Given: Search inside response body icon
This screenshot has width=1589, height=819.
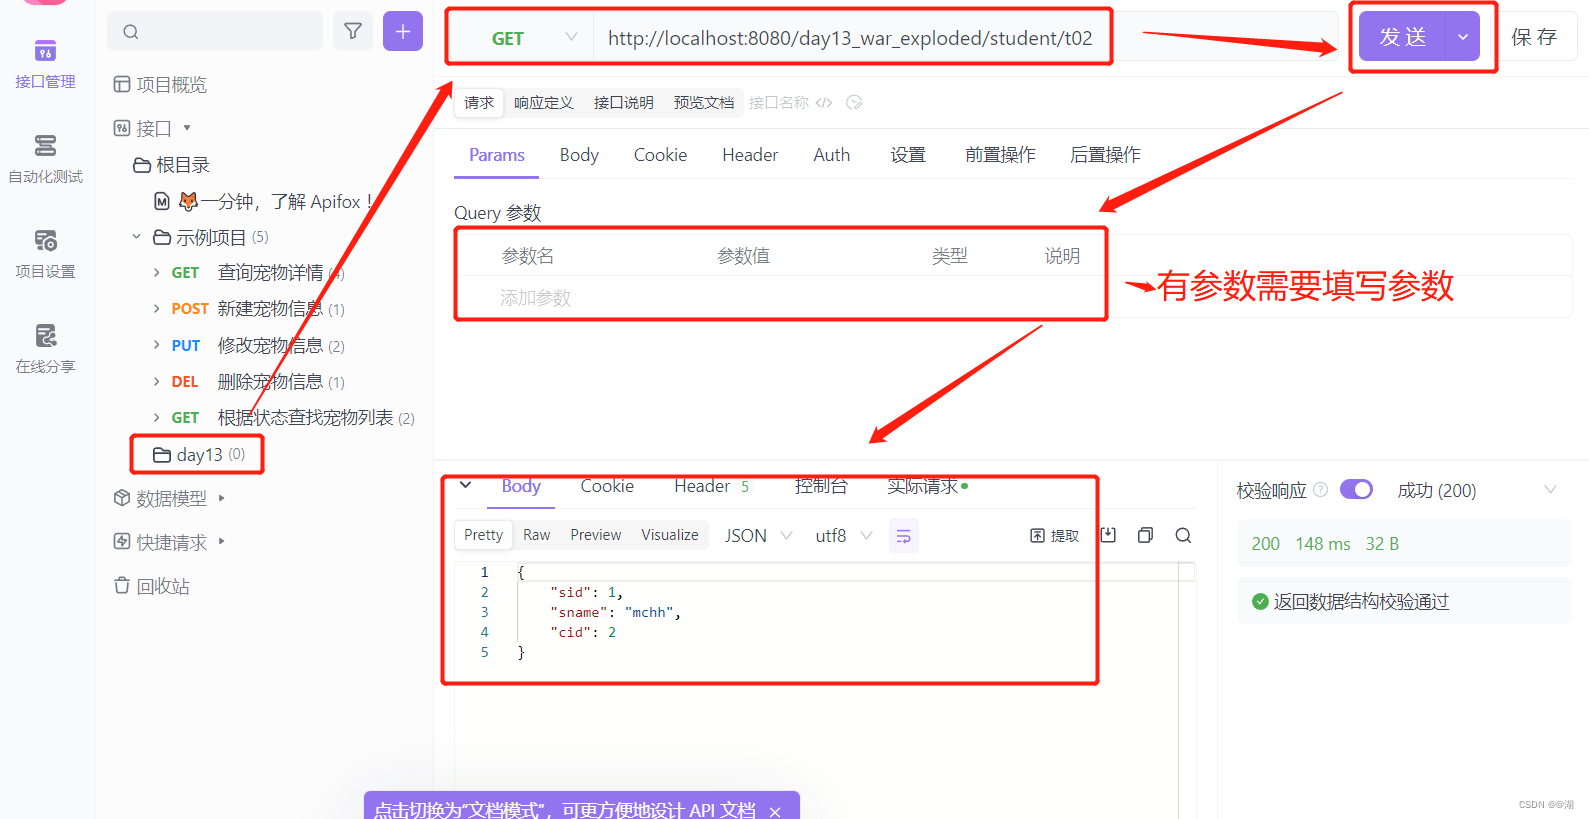Looking at the screenshot, I should (x=1183, y=535).
